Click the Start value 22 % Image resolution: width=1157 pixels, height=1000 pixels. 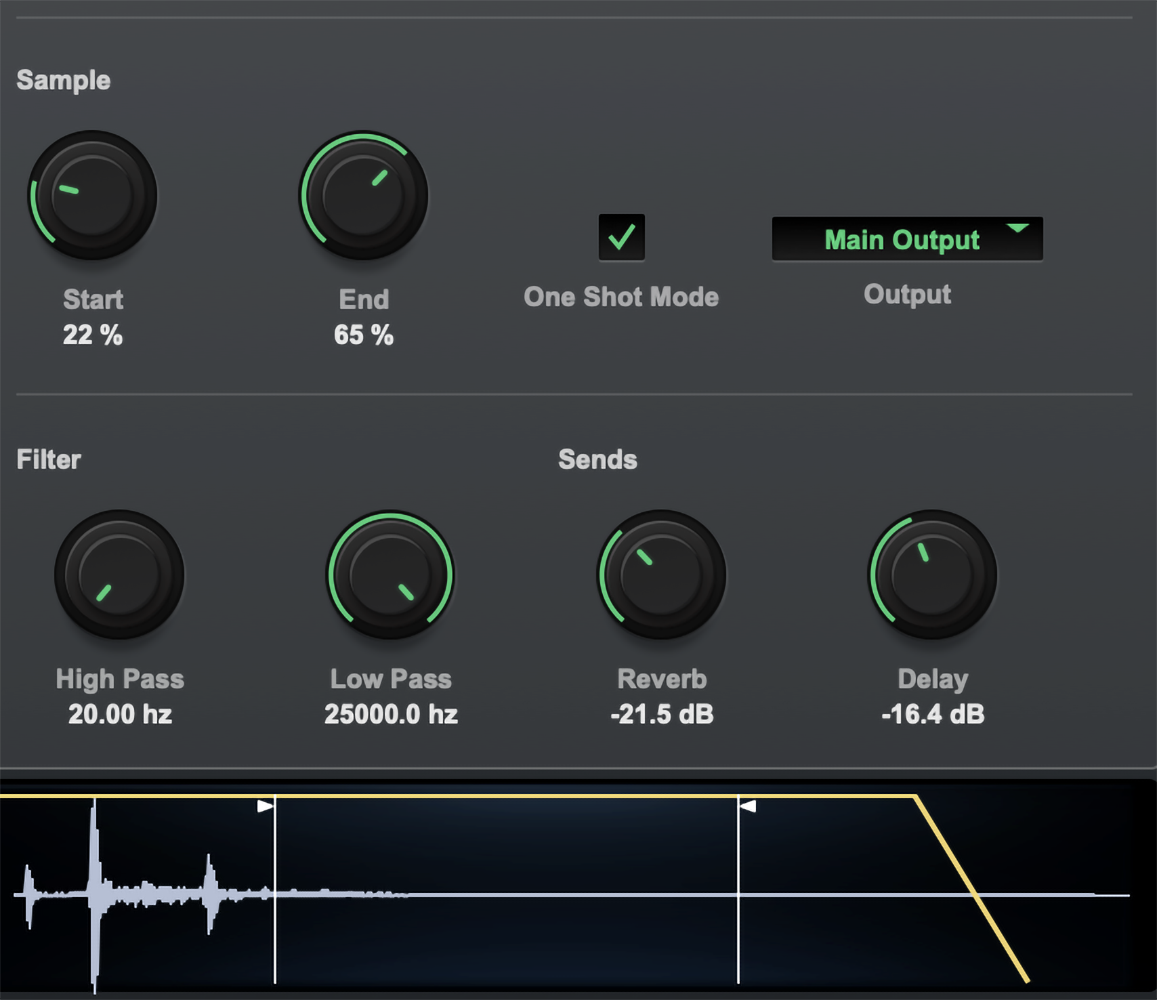point(92,336)
